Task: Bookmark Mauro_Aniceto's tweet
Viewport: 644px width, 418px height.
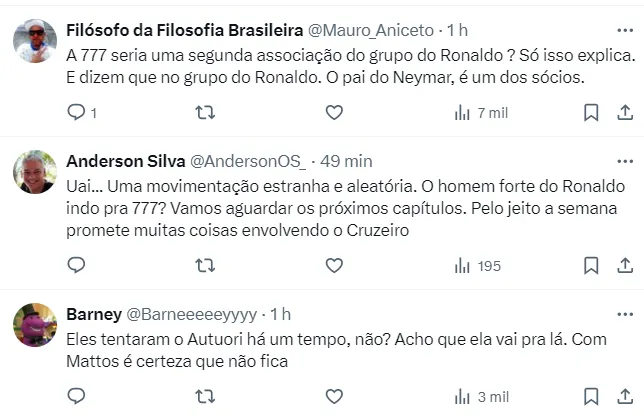Action: point(591,113)
